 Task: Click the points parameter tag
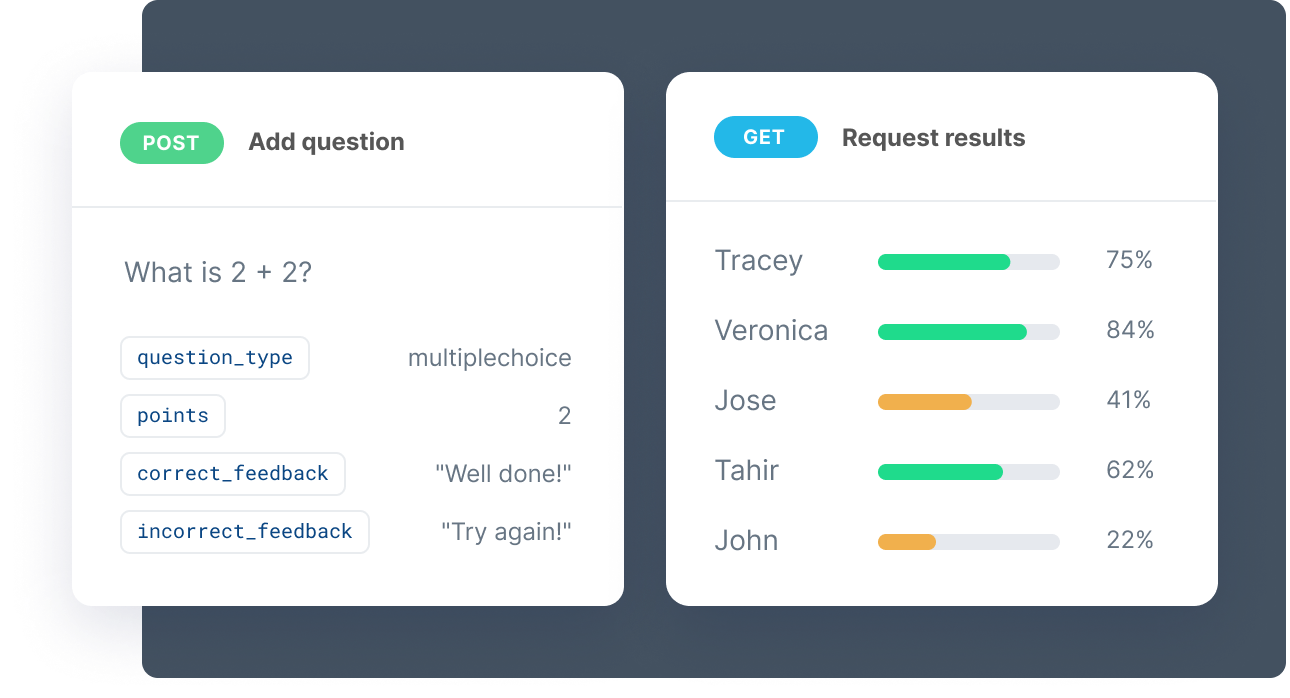173,416
